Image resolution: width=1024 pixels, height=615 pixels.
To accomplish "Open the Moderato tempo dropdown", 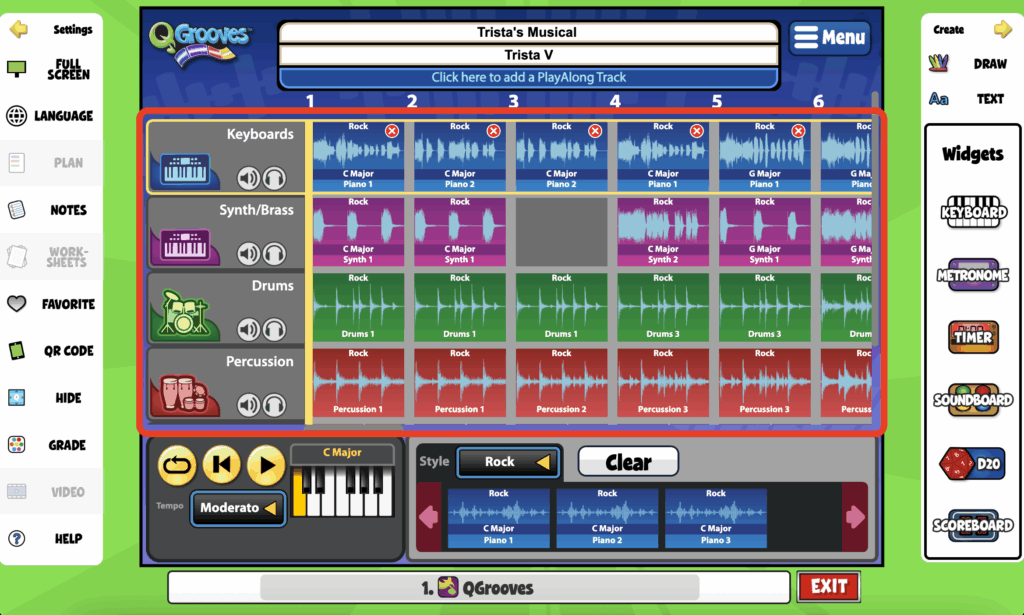I will 238,508.
